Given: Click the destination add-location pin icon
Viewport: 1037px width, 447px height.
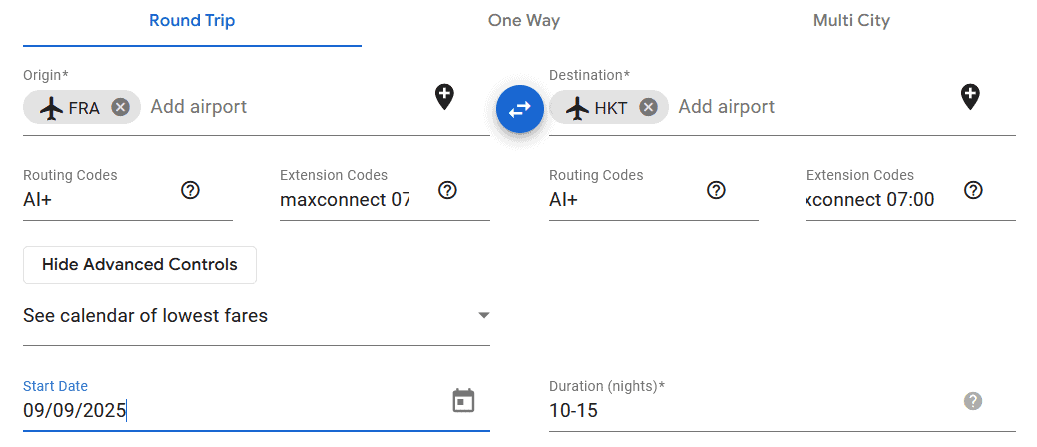Looking at the screenshot, I should click(x=969, y=97).
